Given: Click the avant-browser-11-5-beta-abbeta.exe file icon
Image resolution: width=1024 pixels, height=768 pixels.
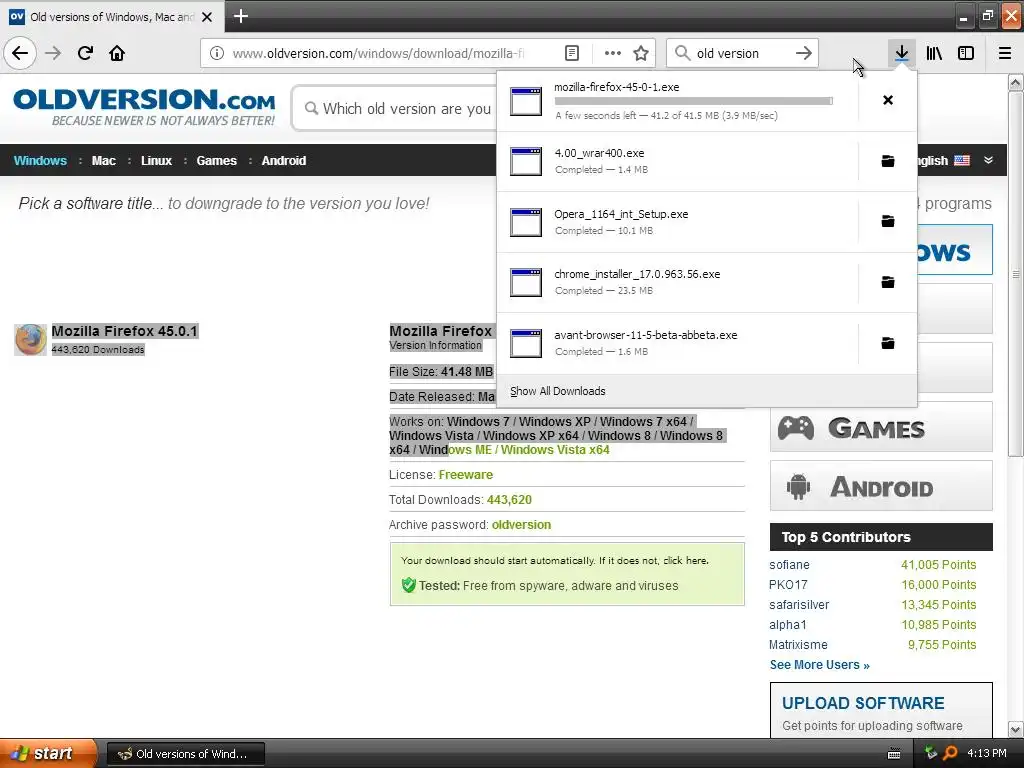Looking at the screenshot, I should [x=526, y=344].
